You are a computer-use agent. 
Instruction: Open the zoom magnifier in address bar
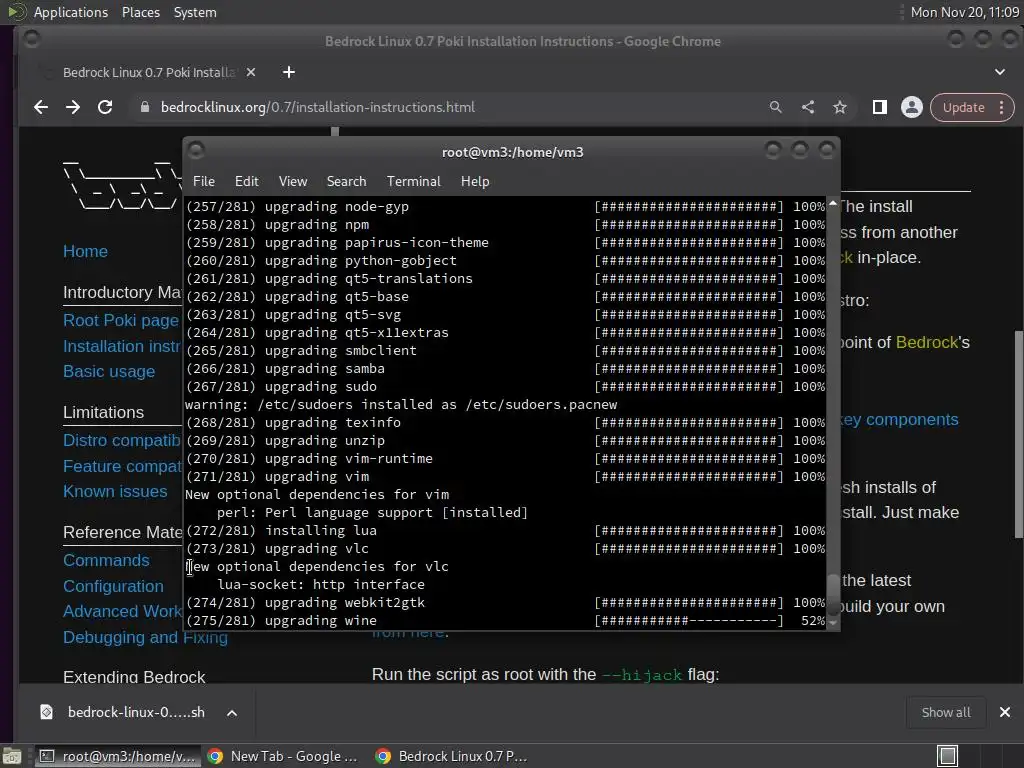775,107
